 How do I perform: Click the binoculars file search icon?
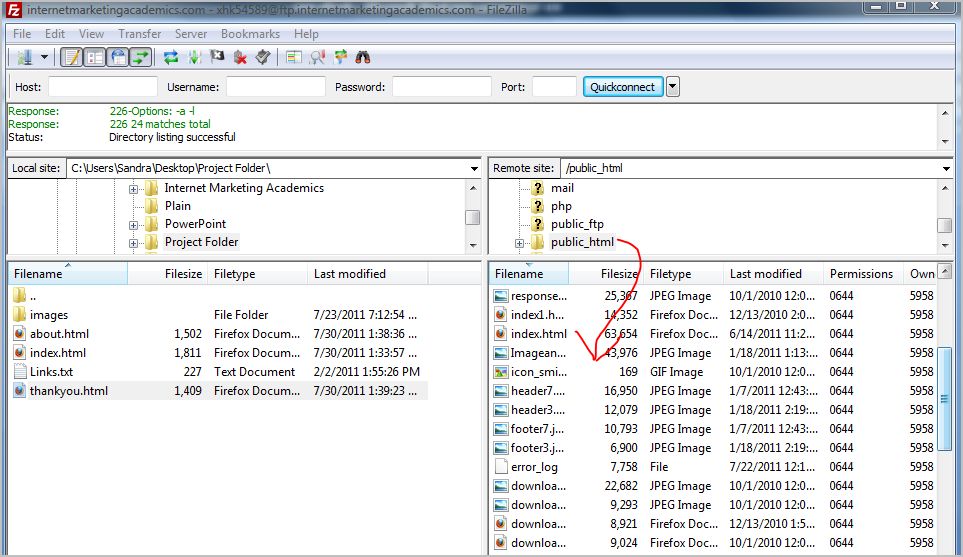[x=364, y=57]
